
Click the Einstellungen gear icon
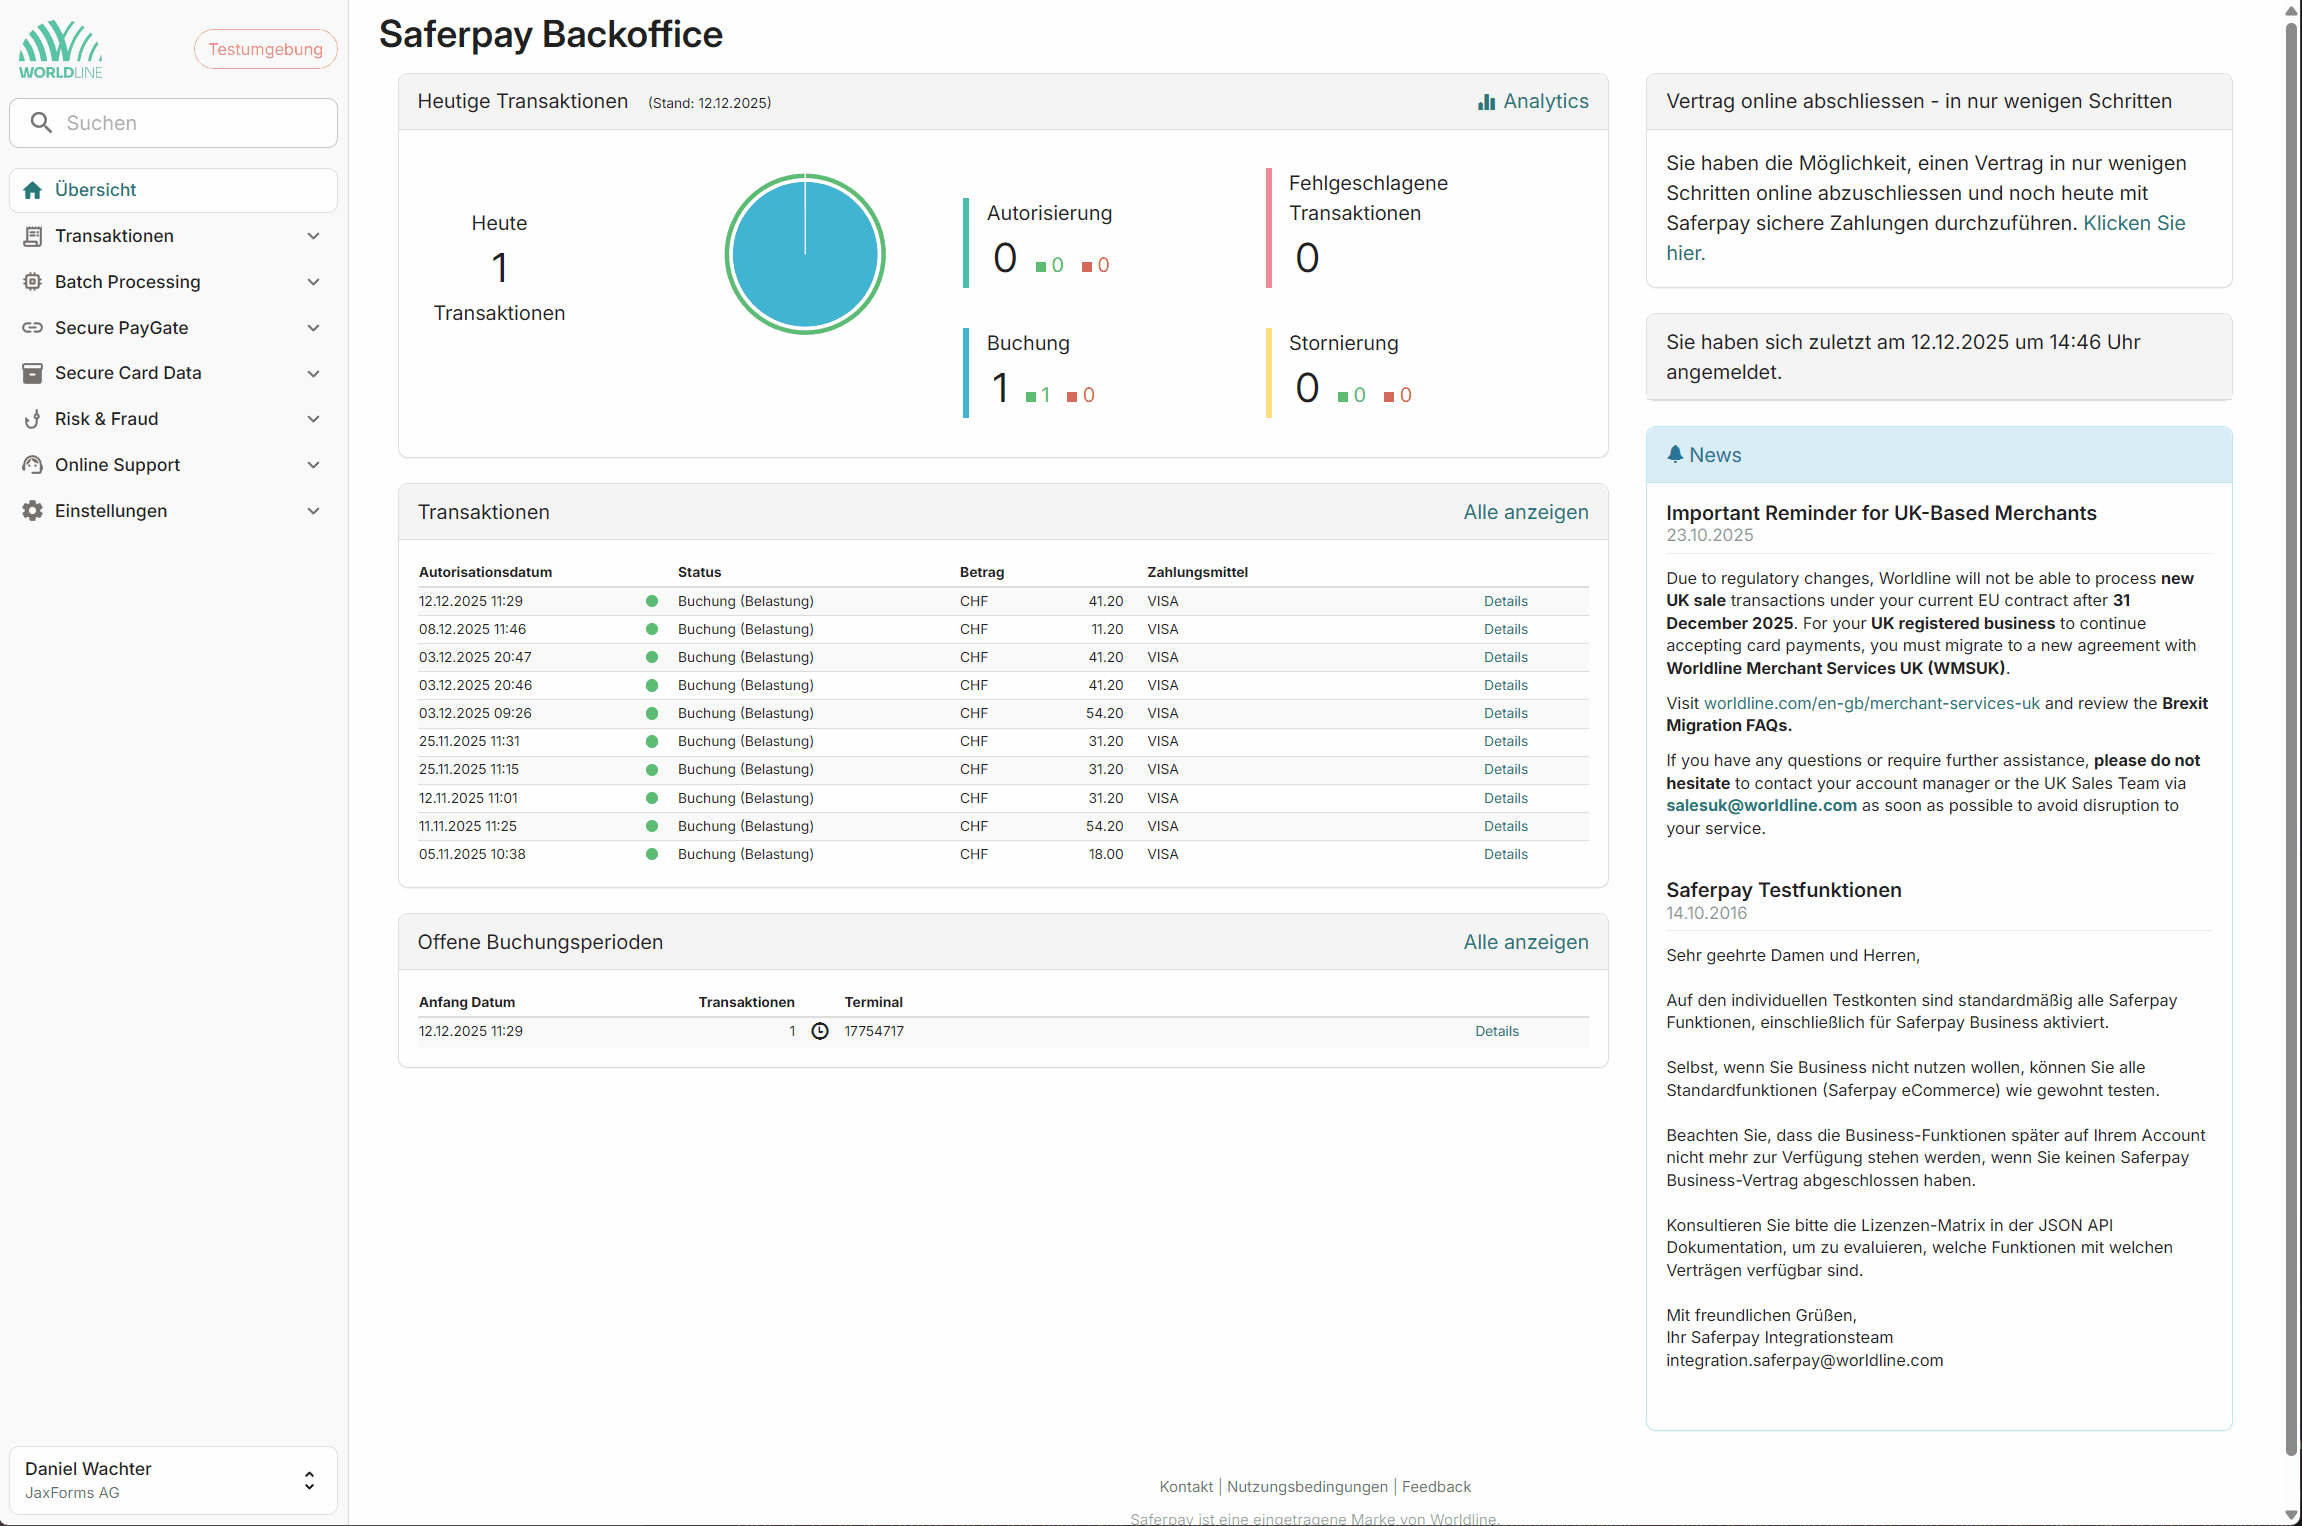pos(32,511)
